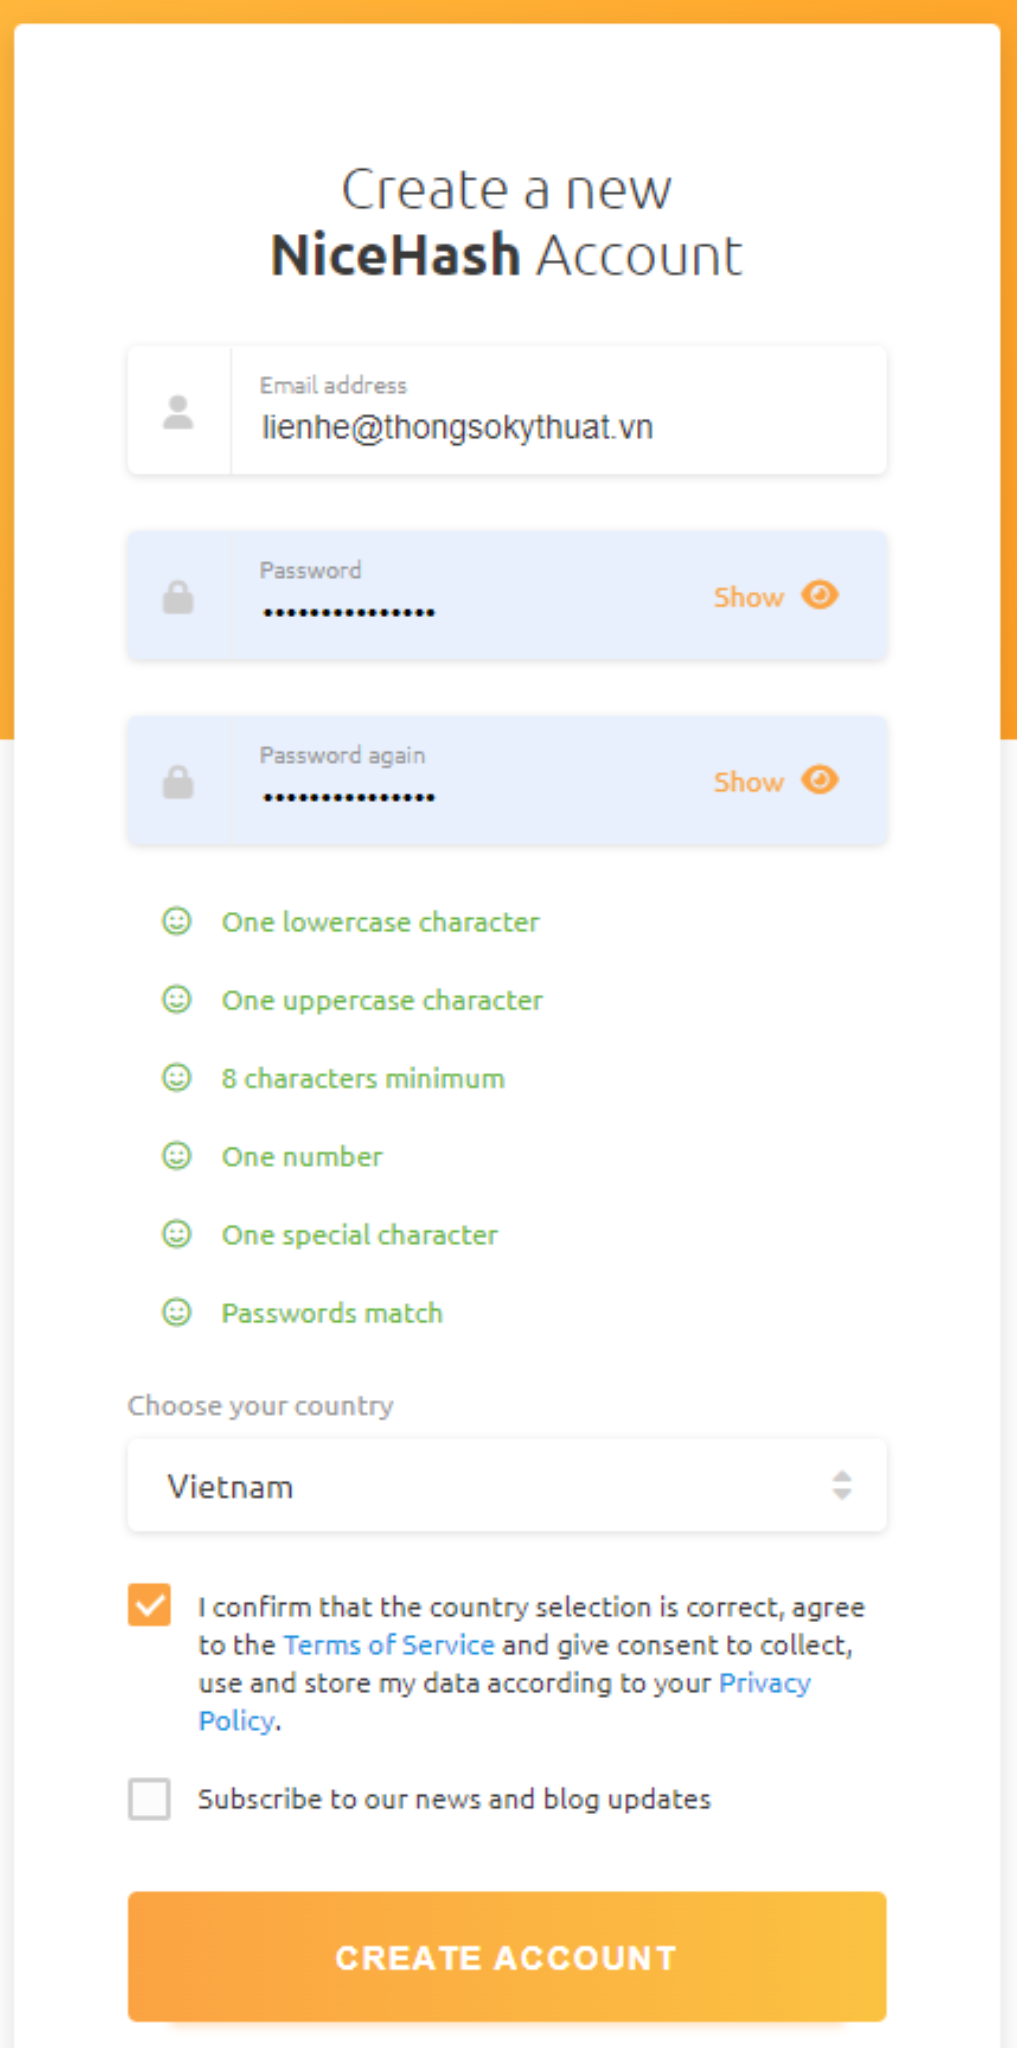Click smiley icon next to One lowercase character
Image resolution: width=1017 pixels, height=2048 pixels.
point(177,921)
